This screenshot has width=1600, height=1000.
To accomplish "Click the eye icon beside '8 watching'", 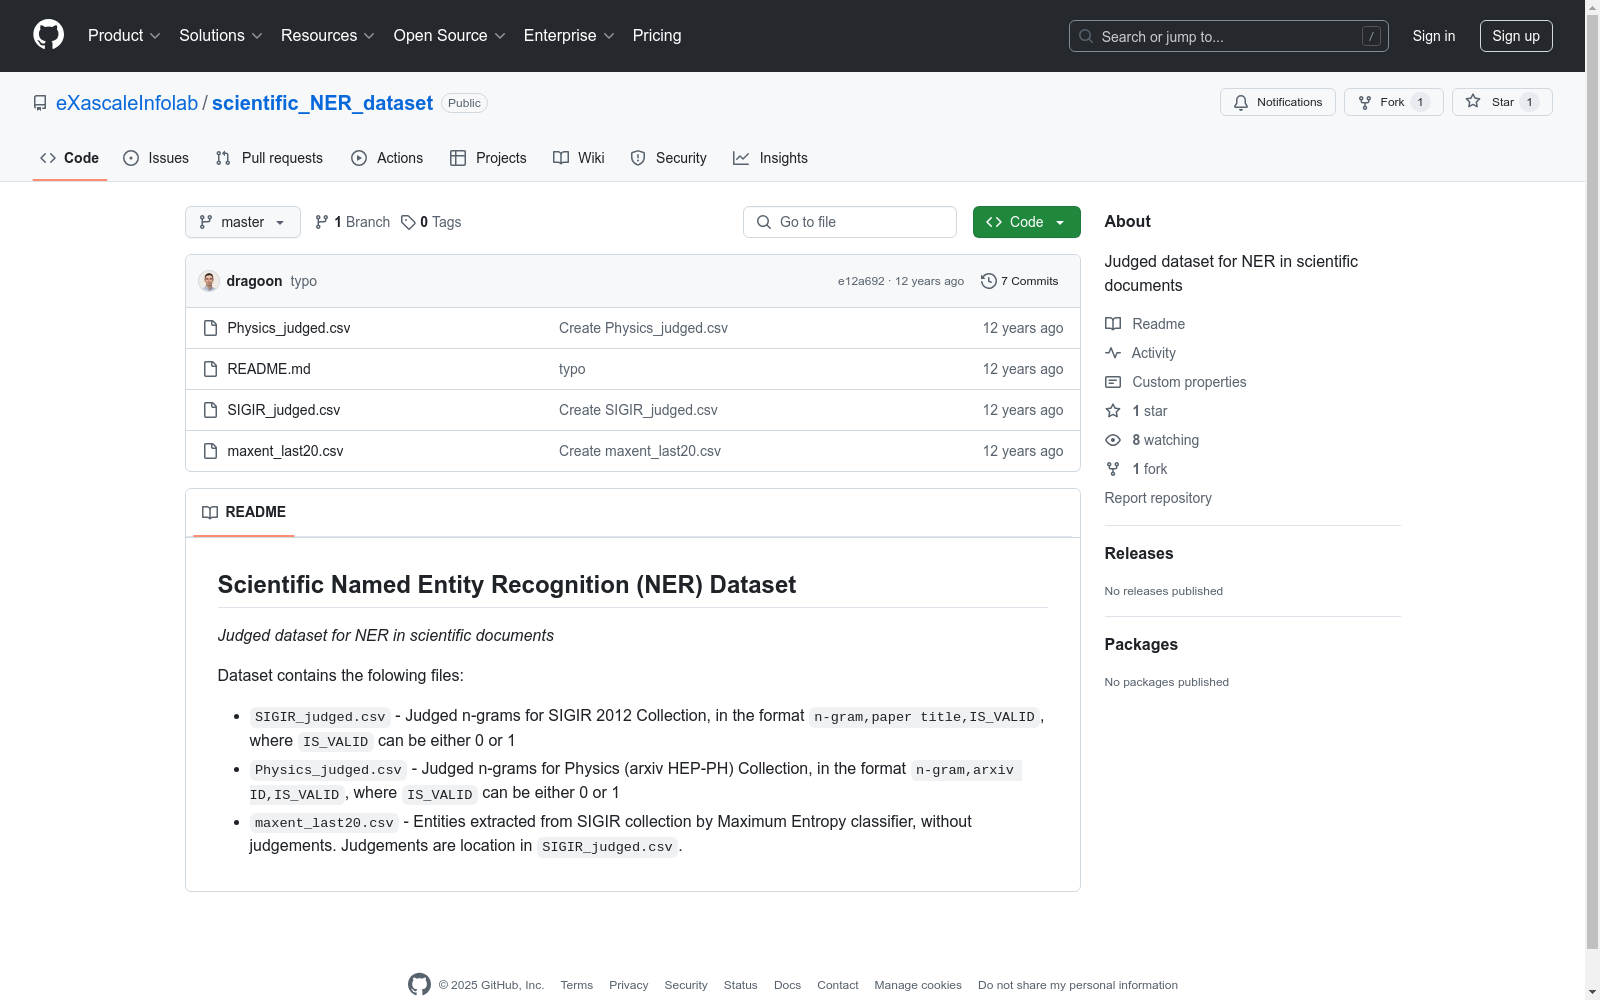I will click(1113, 440).
